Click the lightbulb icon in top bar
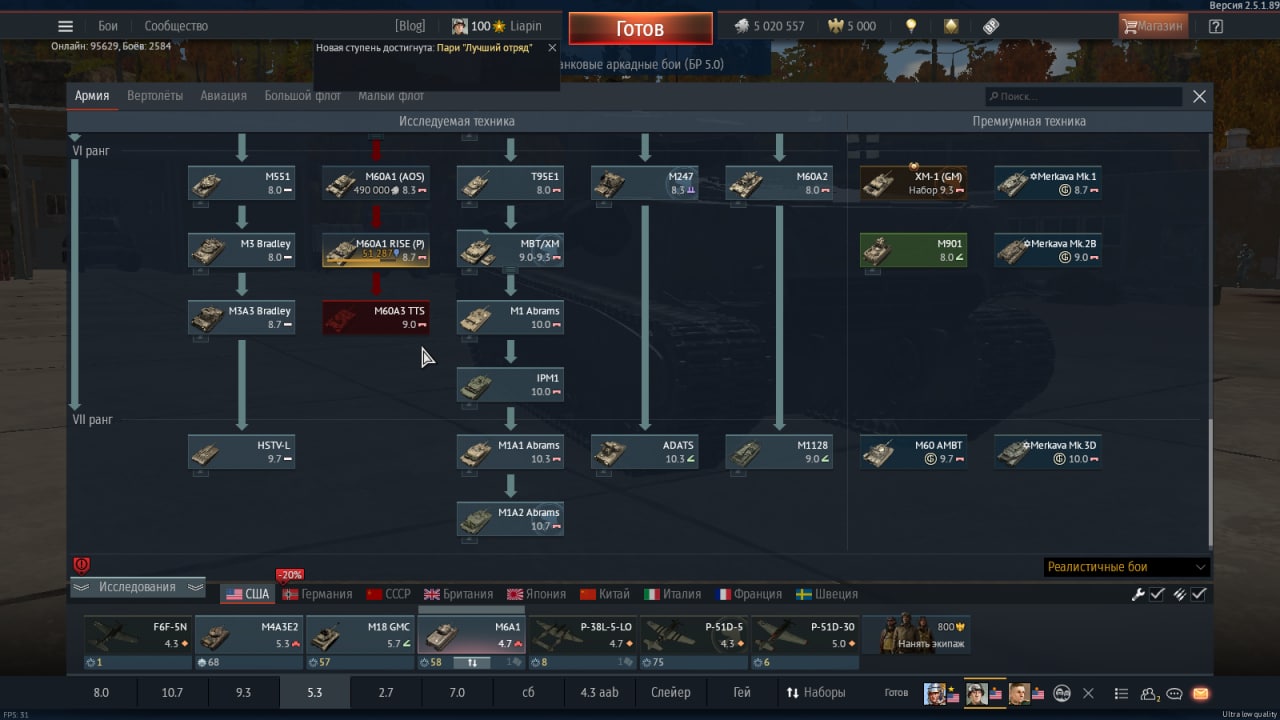This screenshot has width=1280, height=720. click(911, 27)
